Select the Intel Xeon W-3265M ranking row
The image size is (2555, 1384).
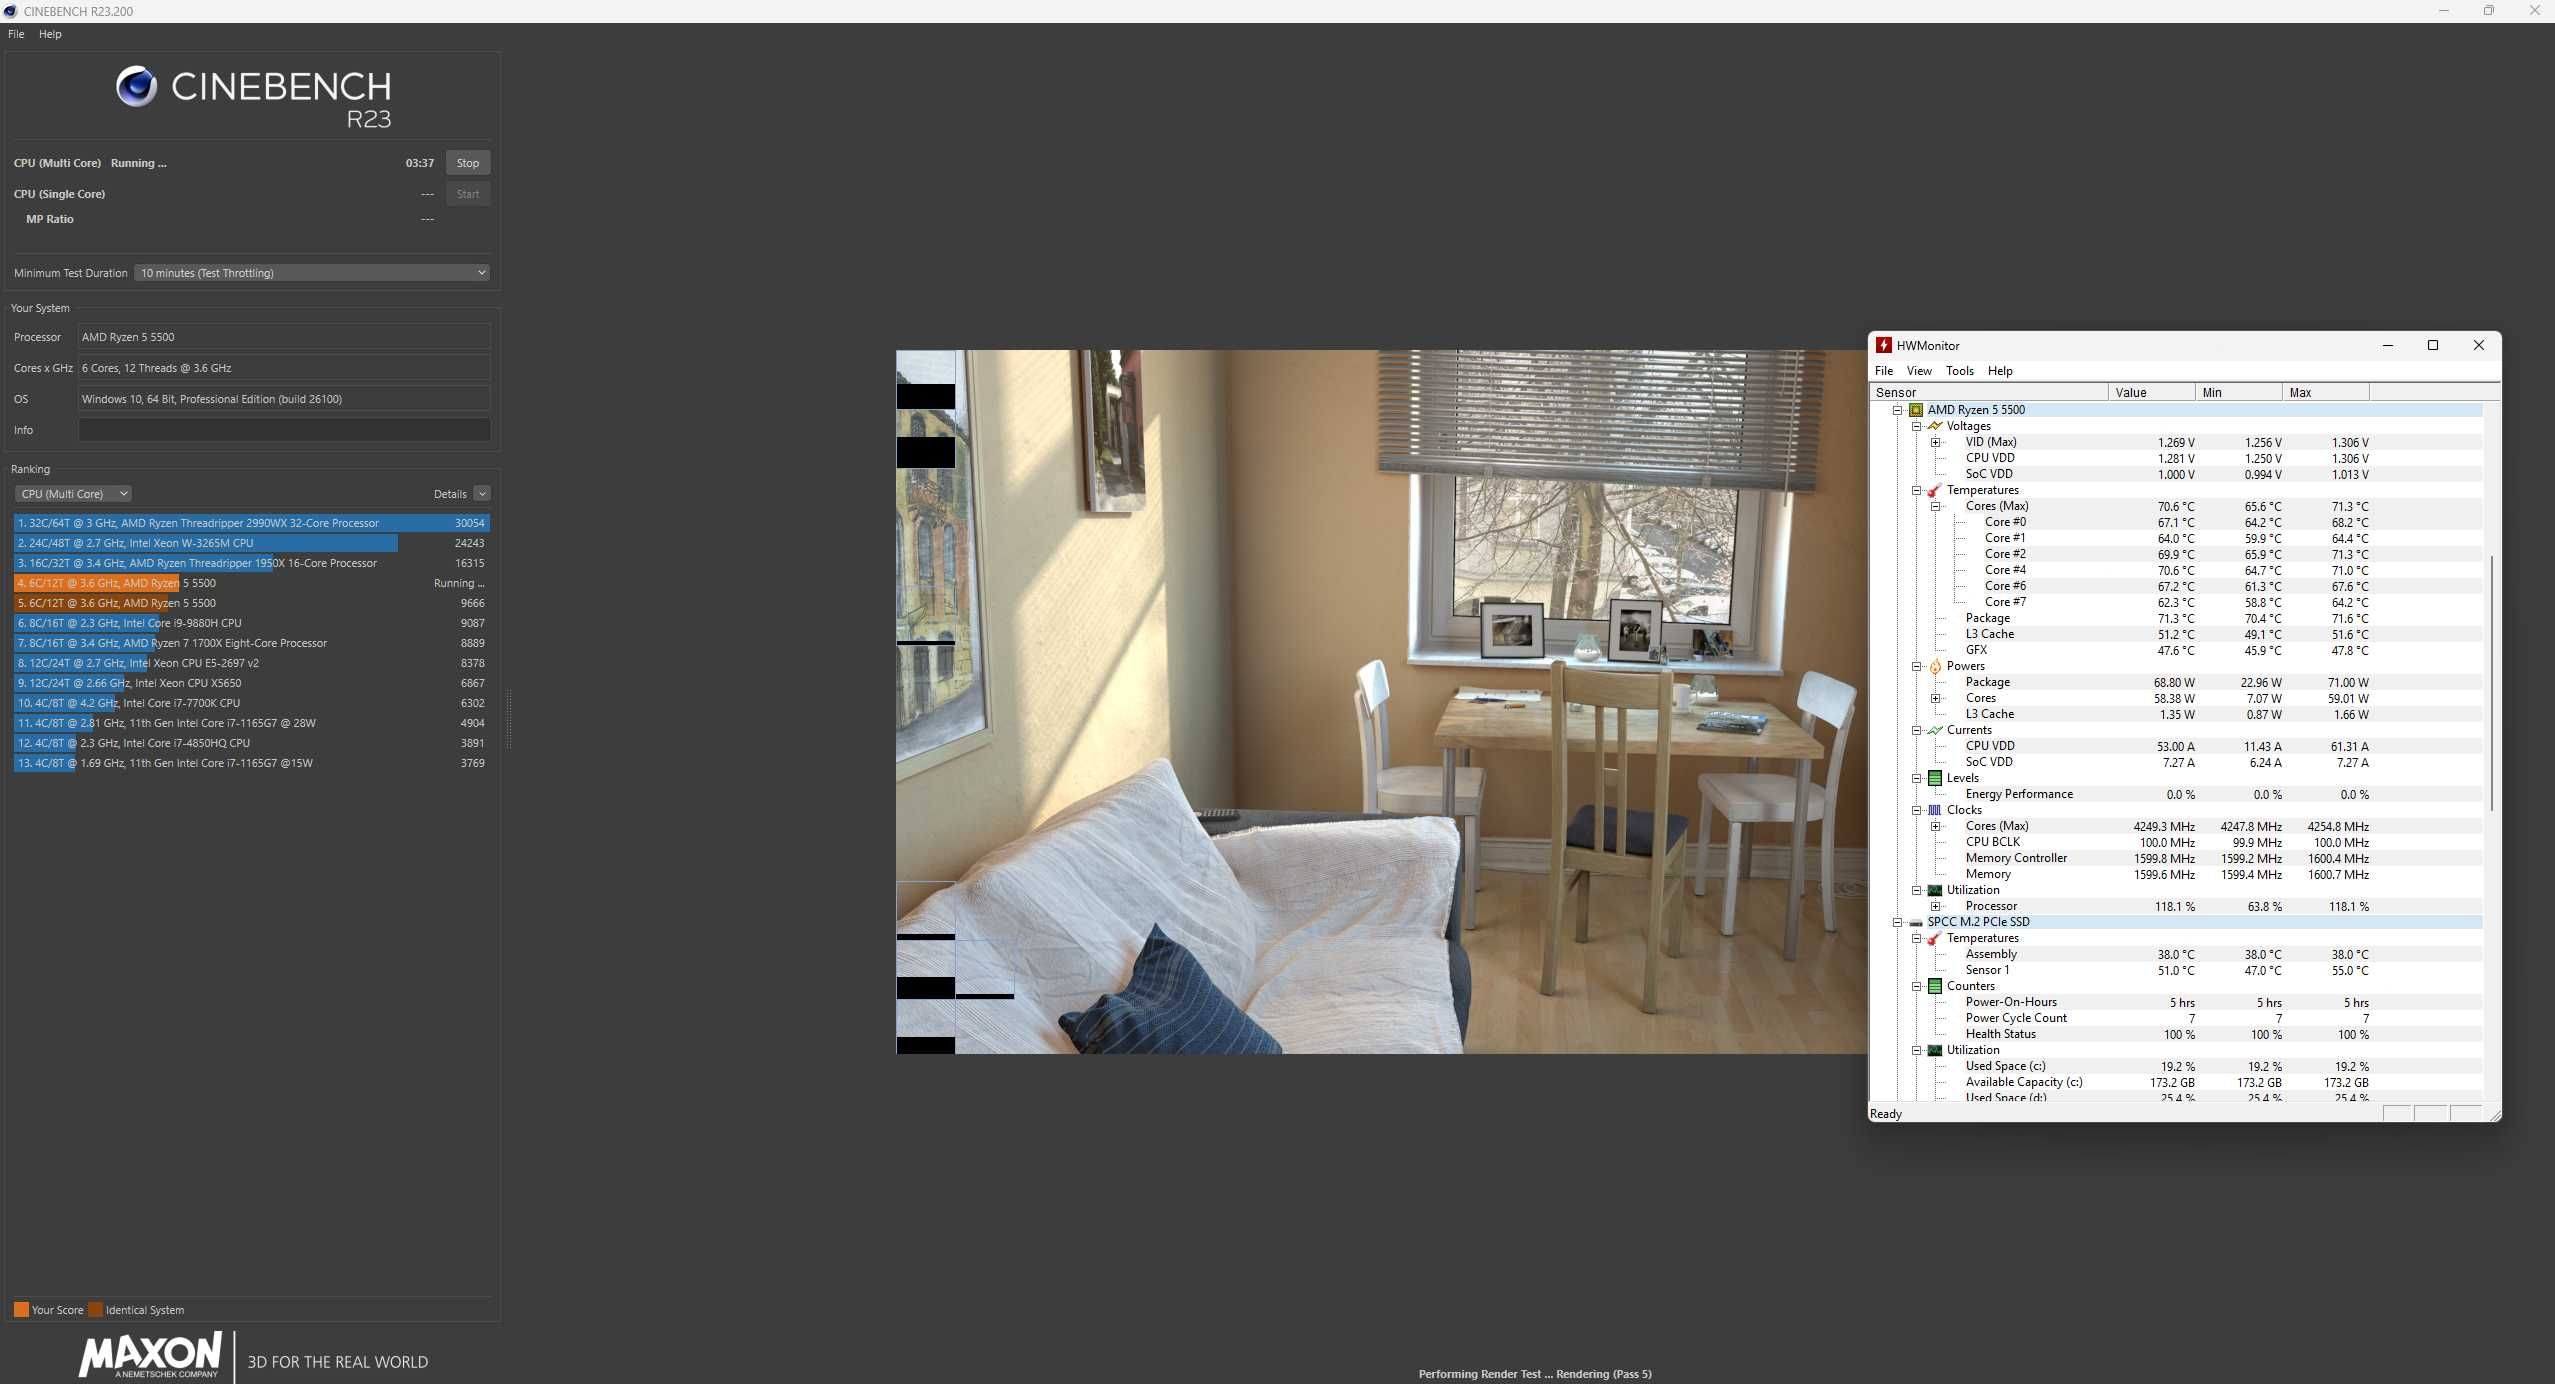[251, 543]
